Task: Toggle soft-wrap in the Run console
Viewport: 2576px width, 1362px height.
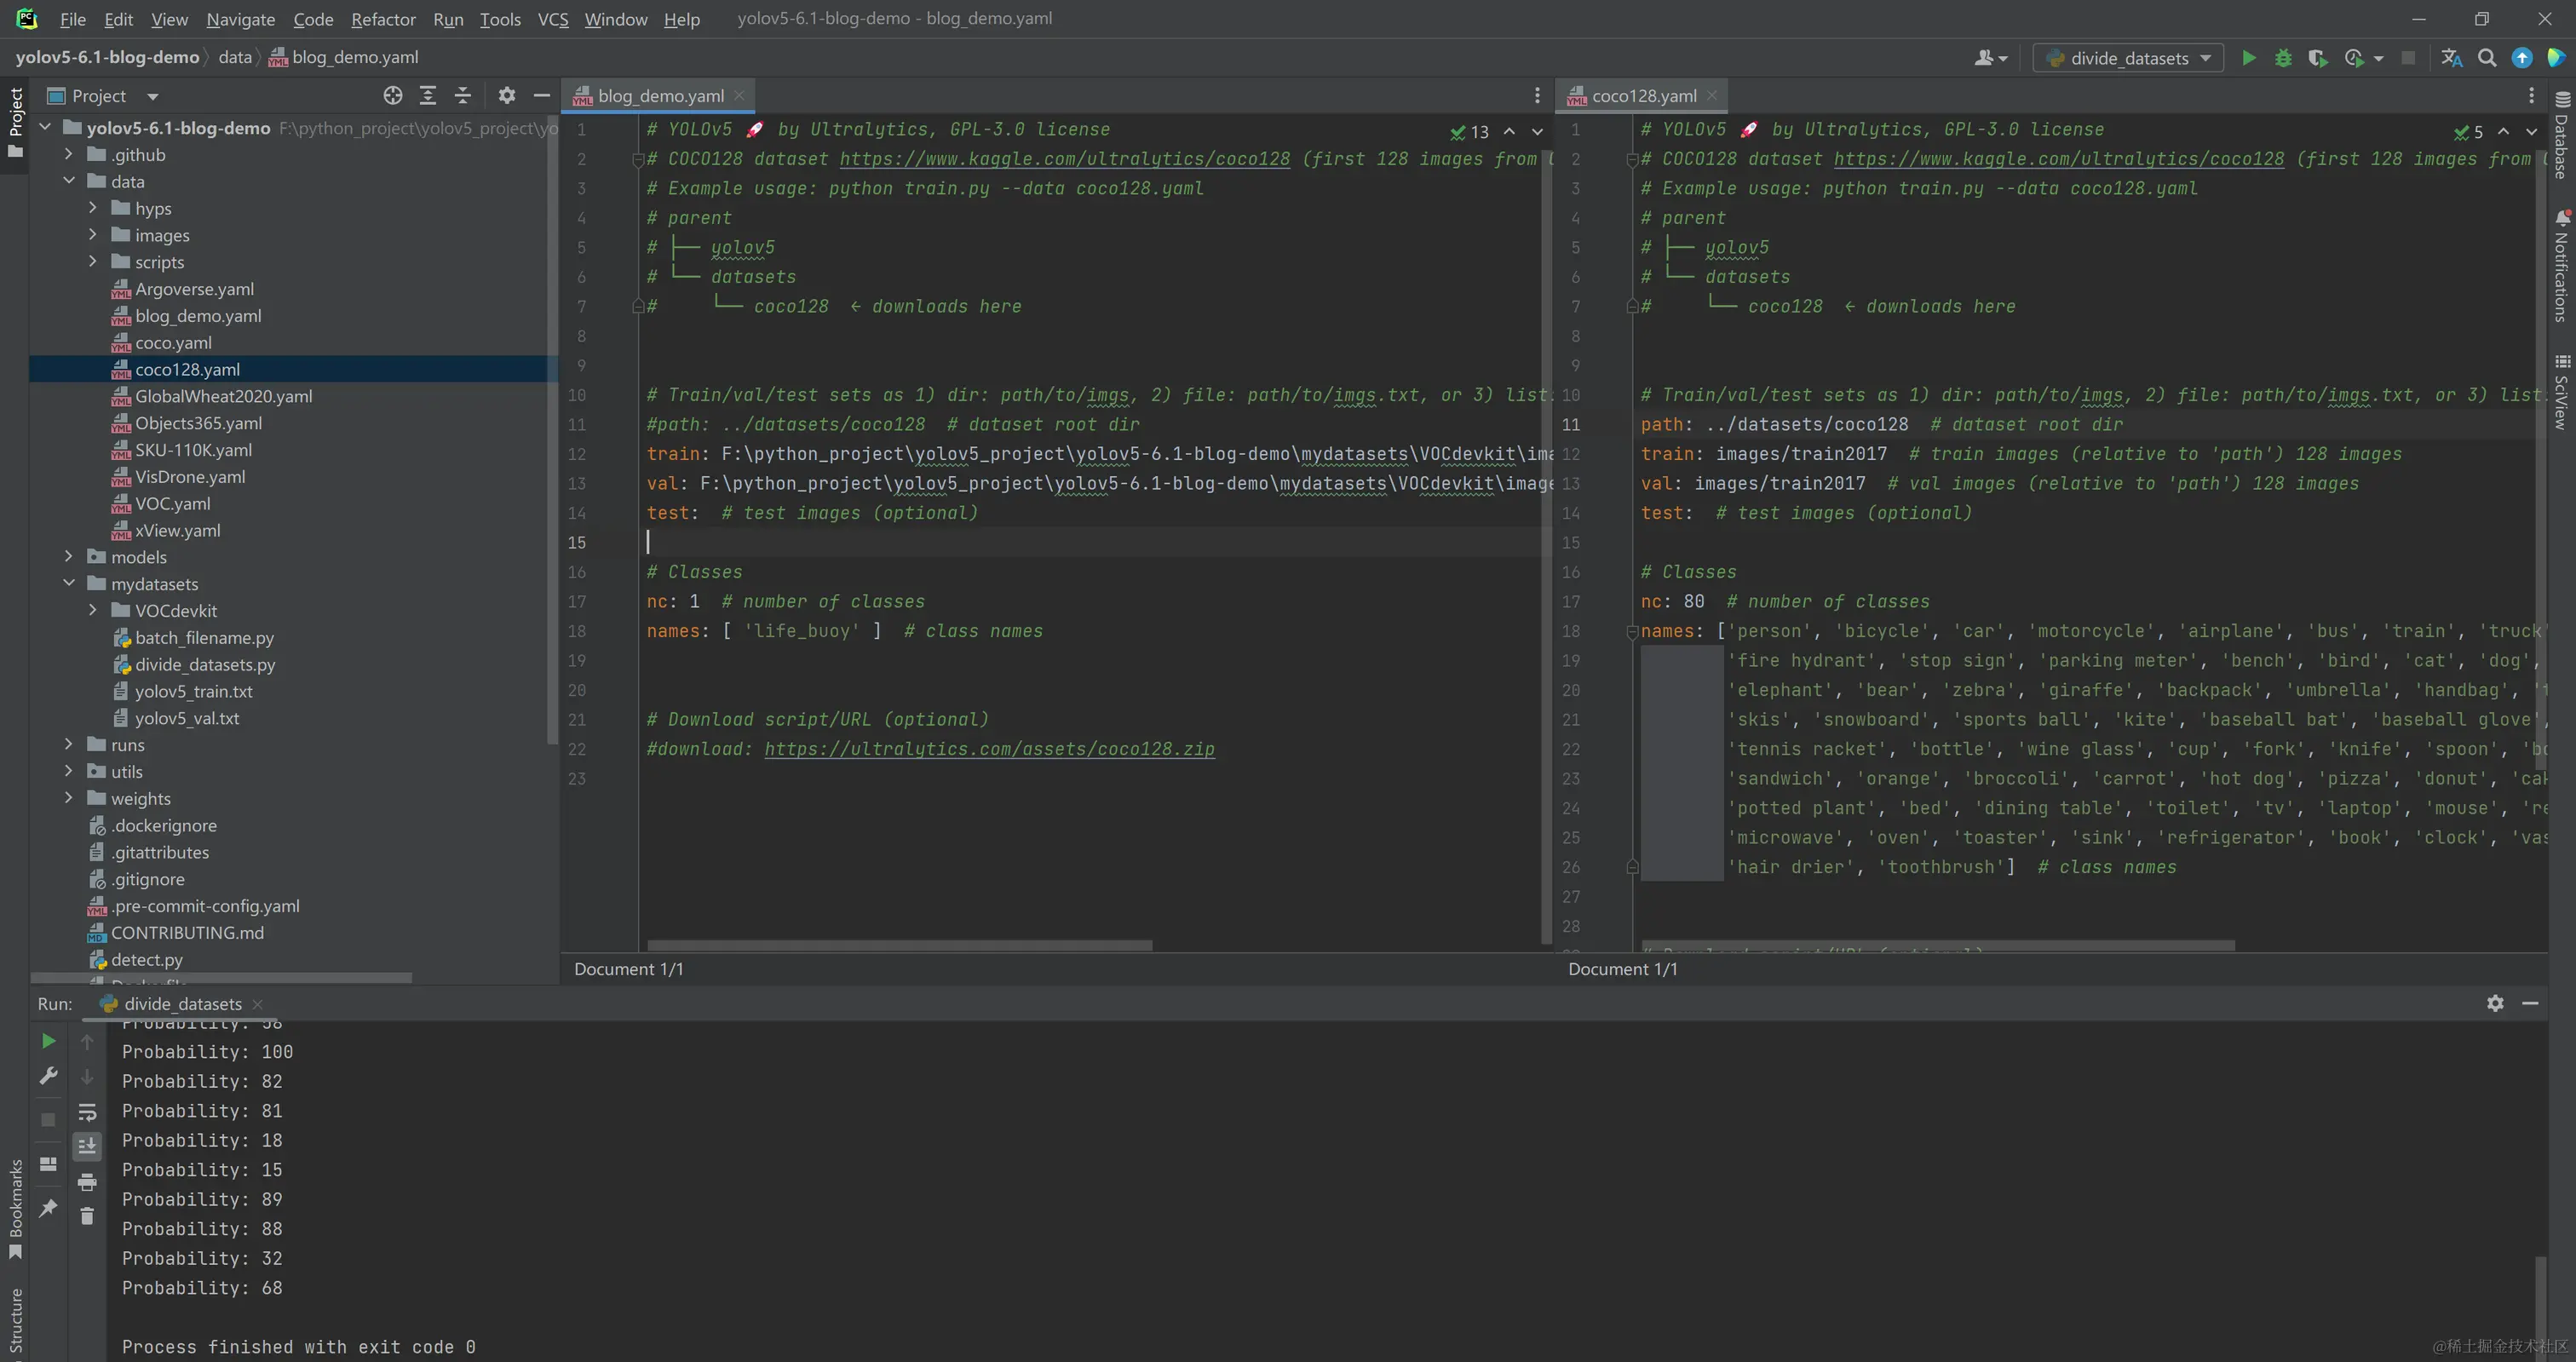Action: 87,1112
